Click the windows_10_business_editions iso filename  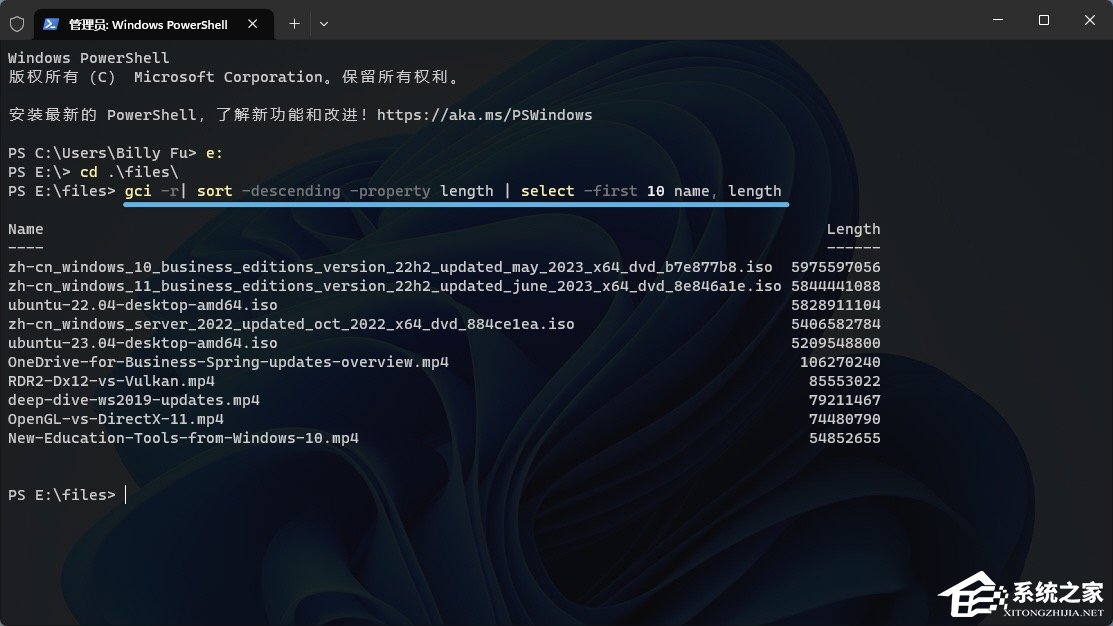[x=390, y=267]
